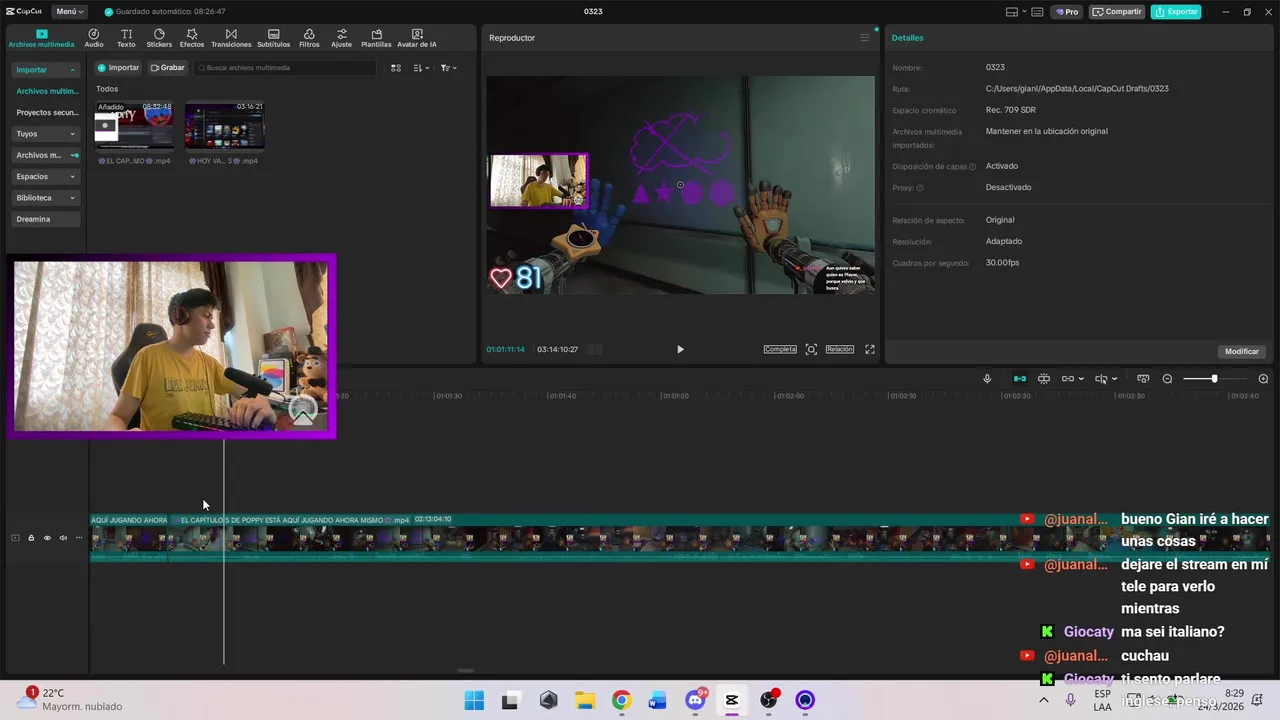Open the media filter dropdown

449,68
